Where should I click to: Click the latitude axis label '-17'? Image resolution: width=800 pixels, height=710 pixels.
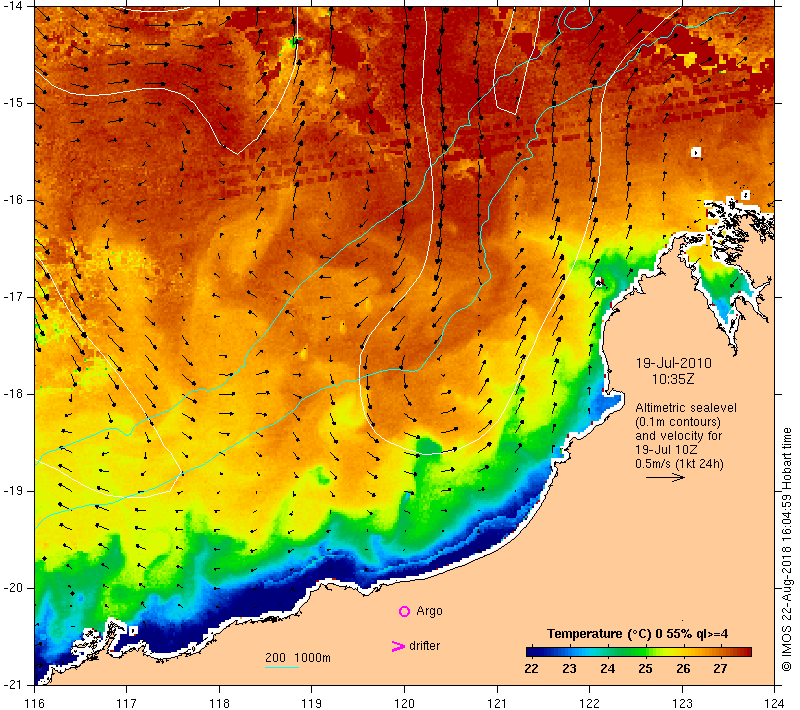[x=13, y=297]
